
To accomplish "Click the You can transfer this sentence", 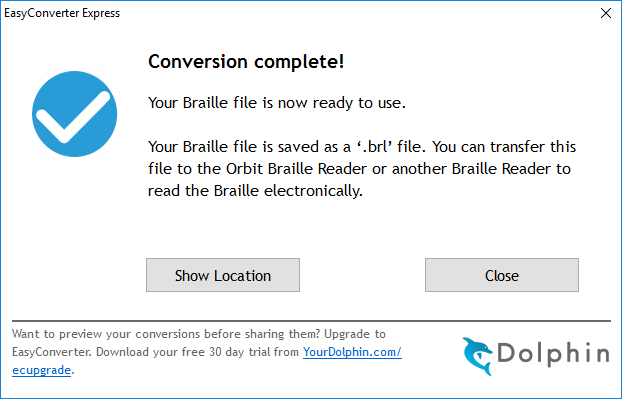I will tap(504, 147).
